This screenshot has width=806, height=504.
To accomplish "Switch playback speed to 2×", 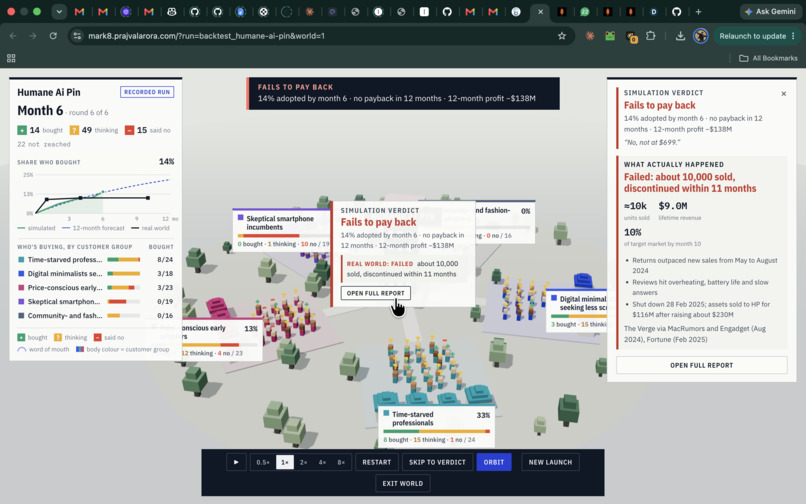I will [303, 462].
